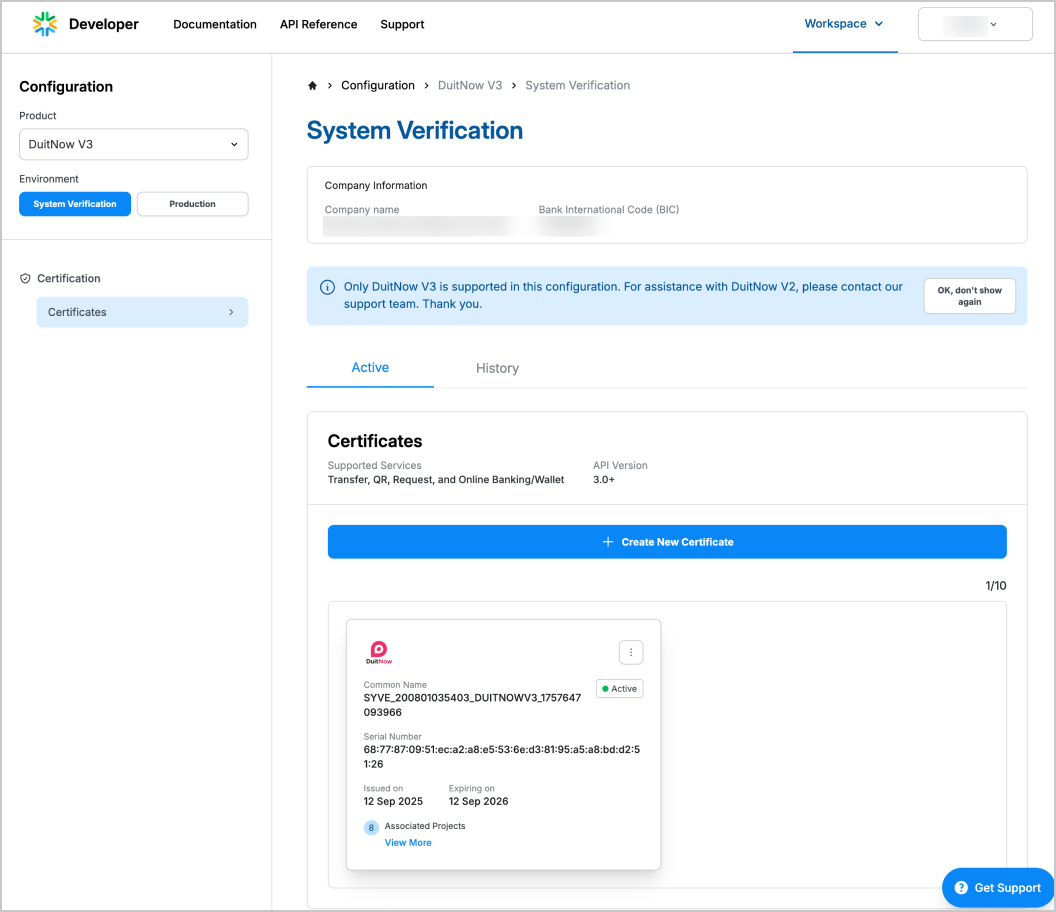Expand the Workspace dropdown menu
1056x912 pixels.
[844, 24]
